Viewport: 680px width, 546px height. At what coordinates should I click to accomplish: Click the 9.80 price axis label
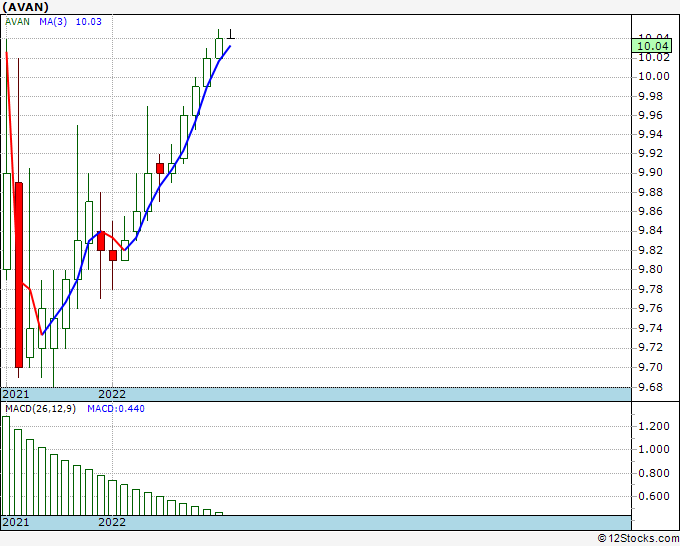(651, 269)
